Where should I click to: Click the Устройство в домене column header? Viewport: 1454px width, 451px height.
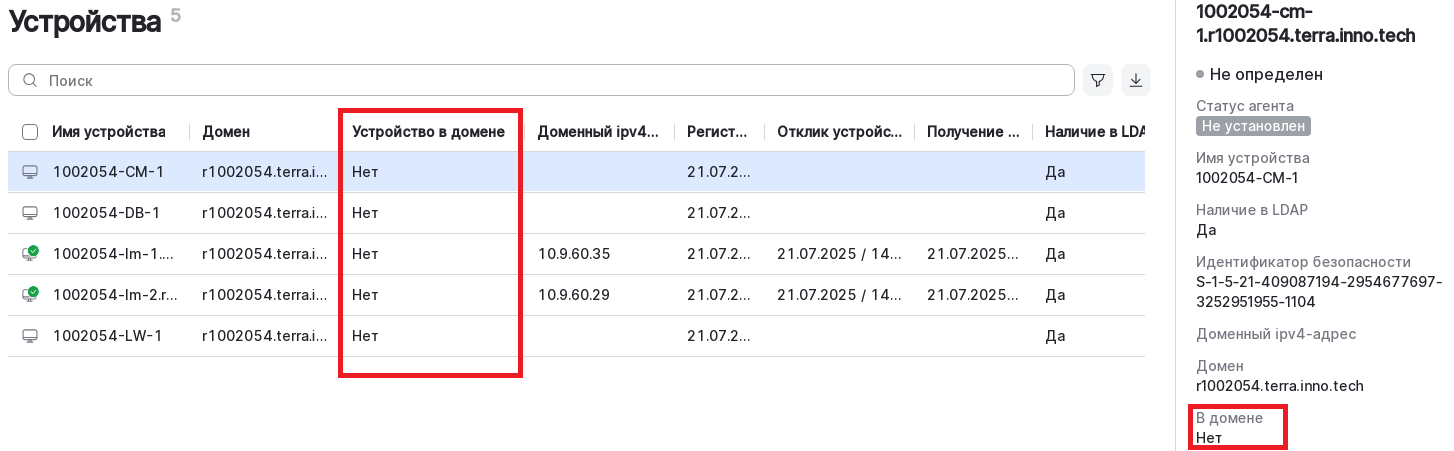coord(428,132)
